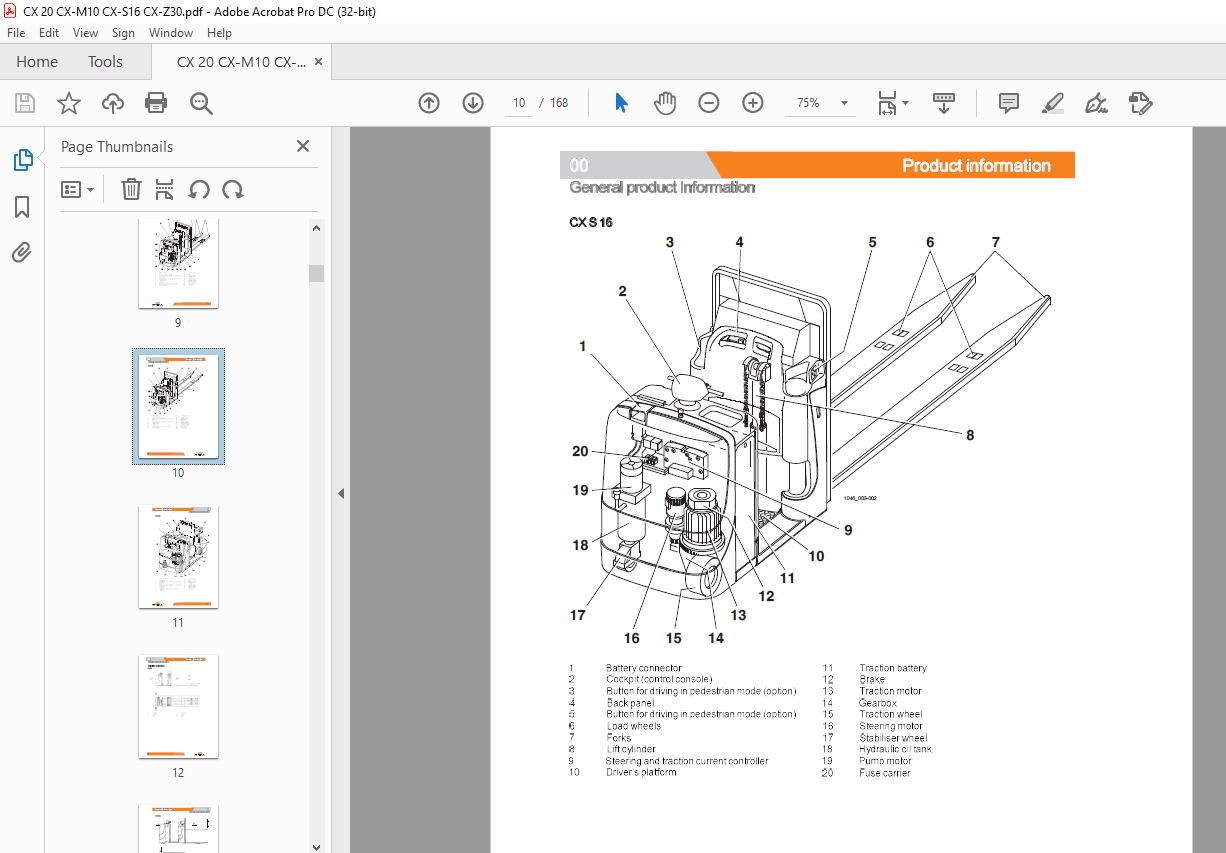The height and width of the screenshot is (853, 1226).
Task: Click the 'Product information' header text
Action: (976, 166)
